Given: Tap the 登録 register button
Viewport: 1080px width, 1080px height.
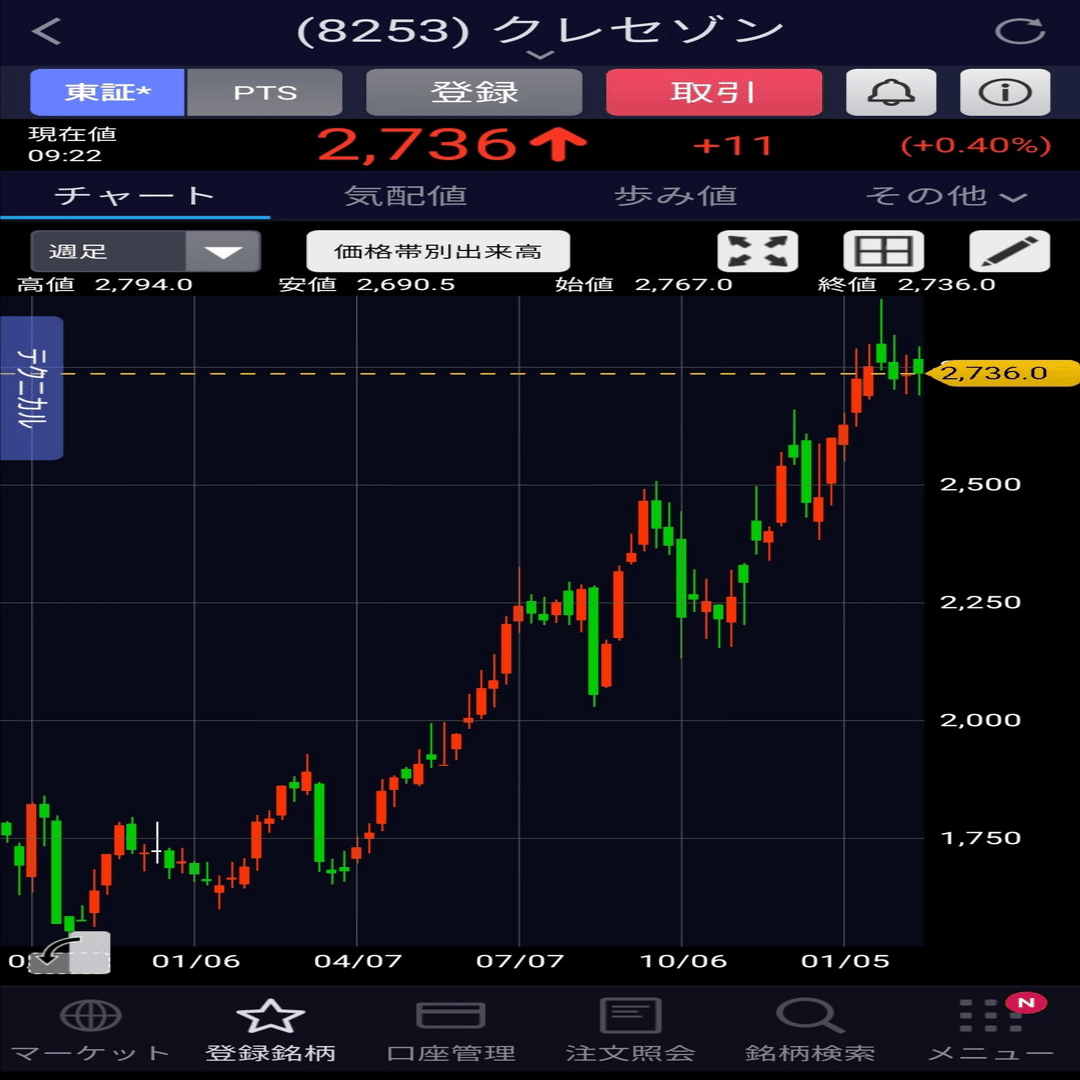Looking at the screenshot, I should coord(474,92).
